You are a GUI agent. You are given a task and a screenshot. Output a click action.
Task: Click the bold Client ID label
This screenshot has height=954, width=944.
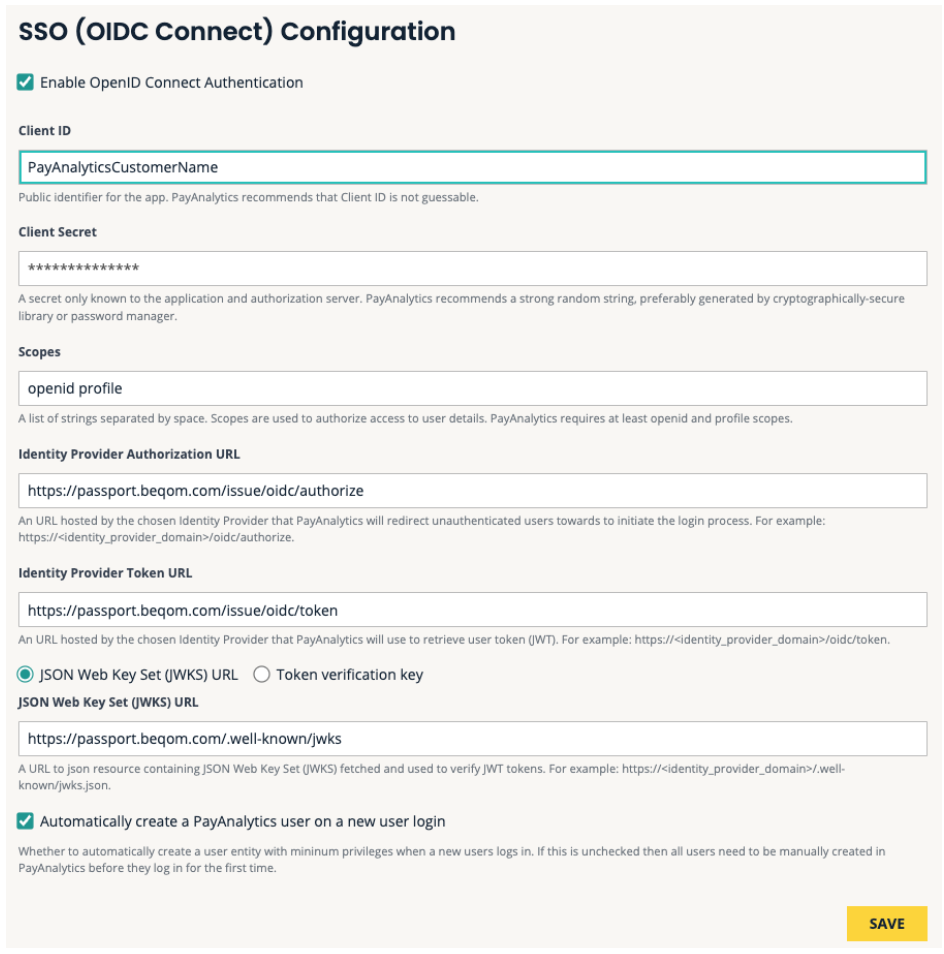(x=45, y=131)
